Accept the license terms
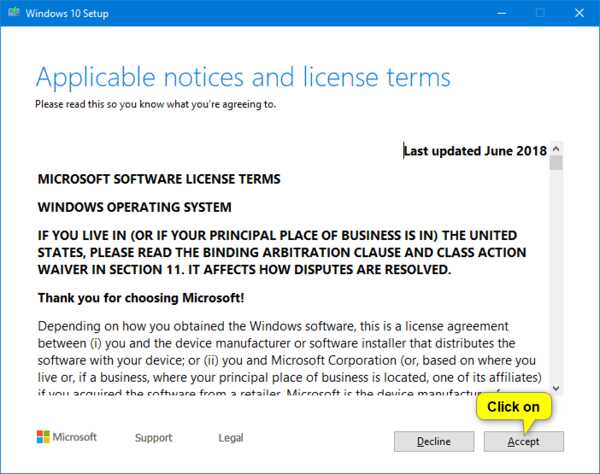The height and width of the screenshot is (474, 600). click(524, 441)
